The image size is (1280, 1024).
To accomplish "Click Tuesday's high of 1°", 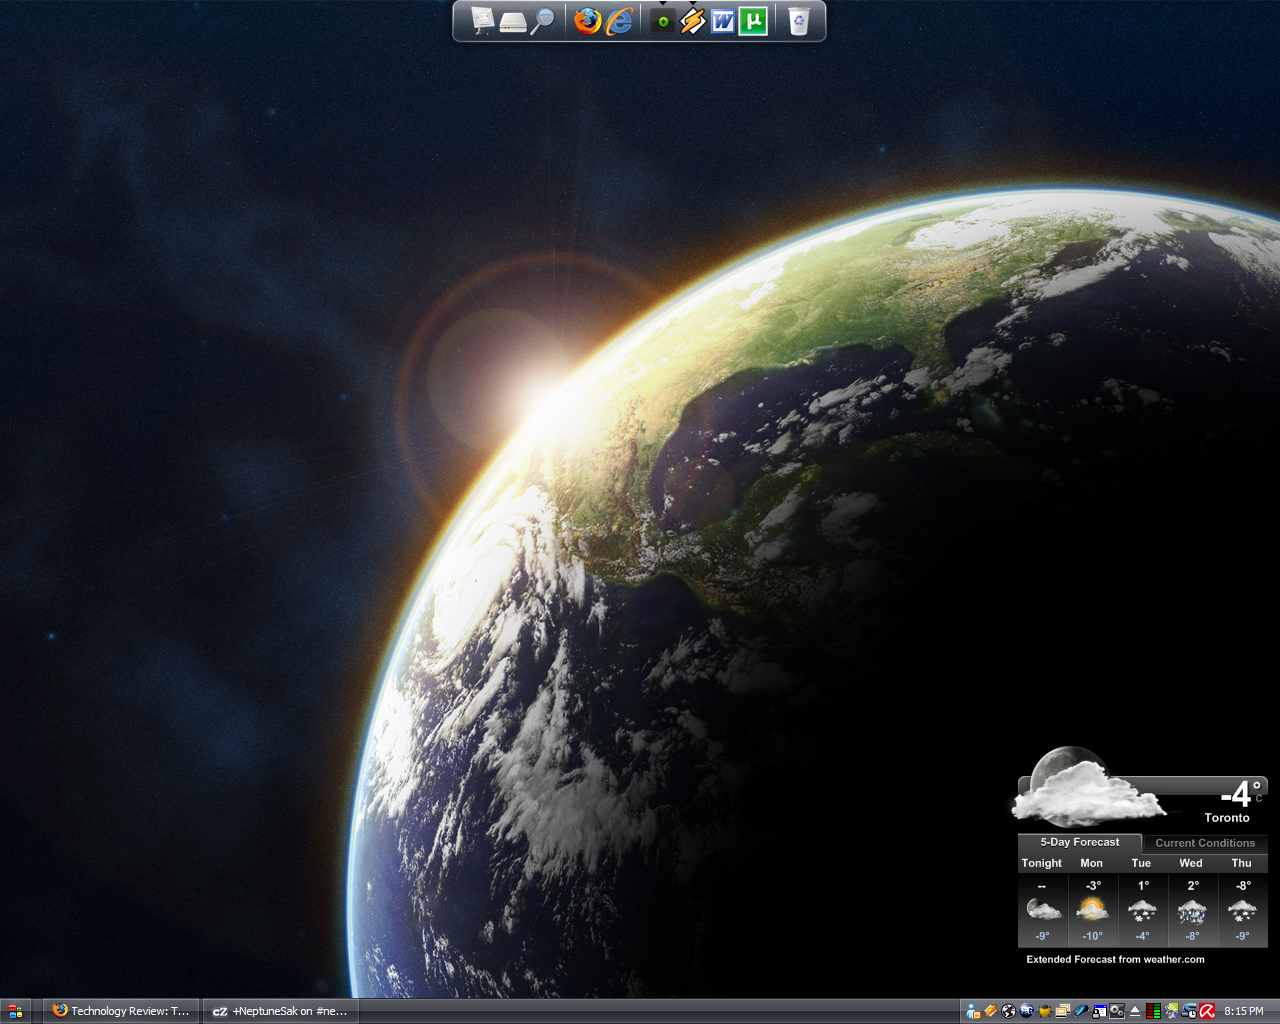I will coord(1143,886).
